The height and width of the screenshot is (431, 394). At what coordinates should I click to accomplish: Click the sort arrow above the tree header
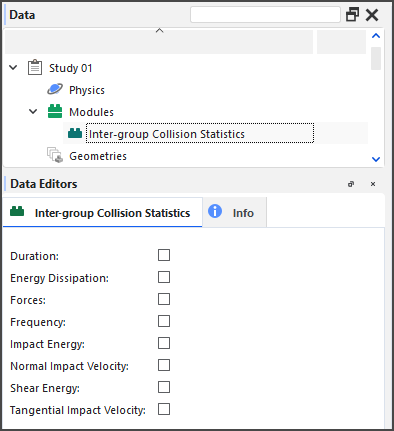[x=160, y=31]
